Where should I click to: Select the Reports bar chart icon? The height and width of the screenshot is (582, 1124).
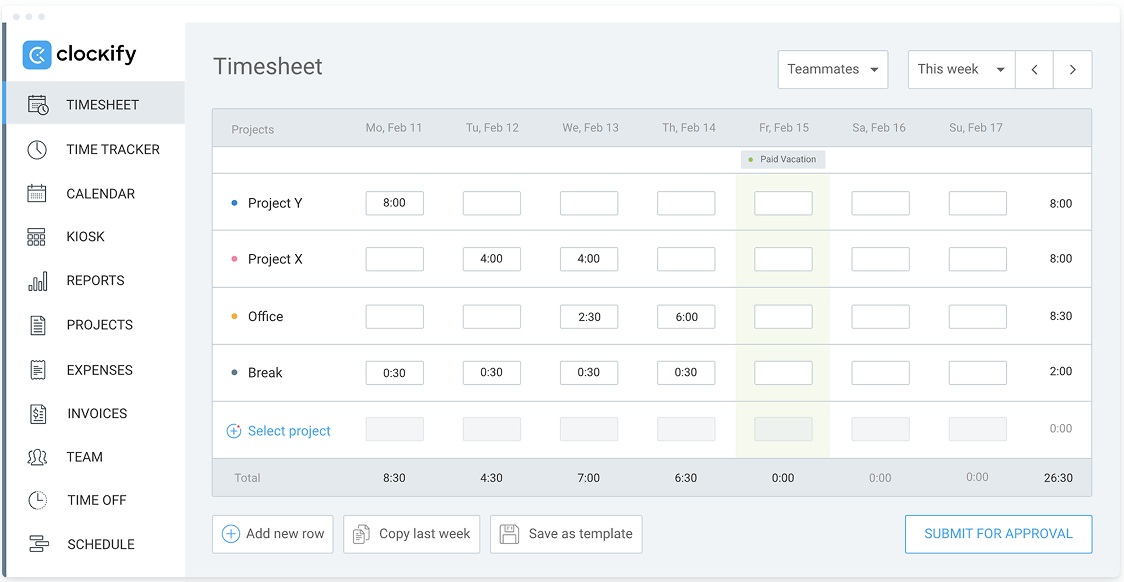[36, 280]
